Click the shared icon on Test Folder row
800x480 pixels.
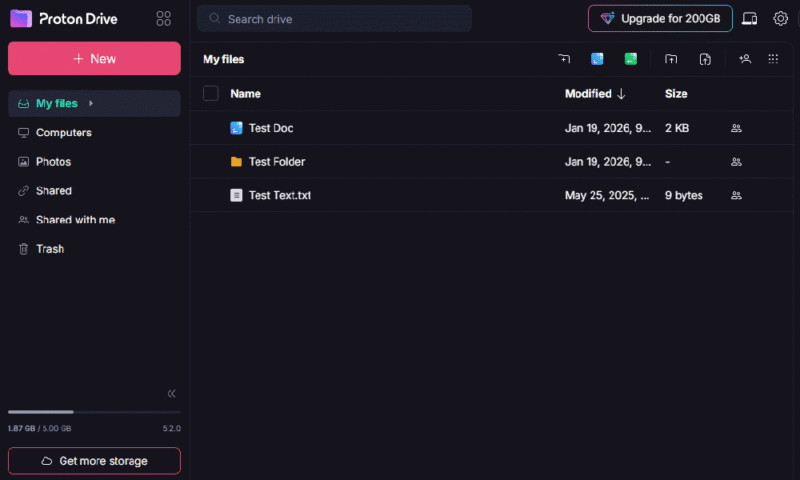click(x=736, y=162)
